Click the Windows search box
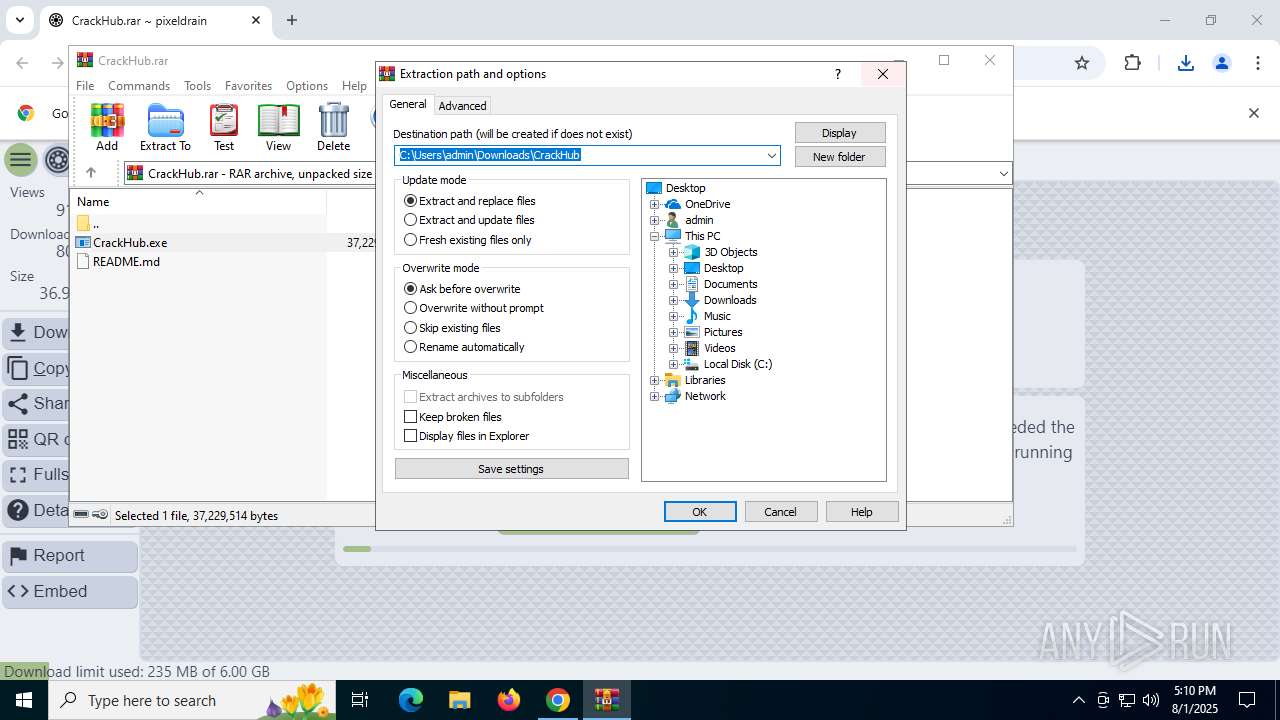1280x720 pixels. tap(190, 700)
